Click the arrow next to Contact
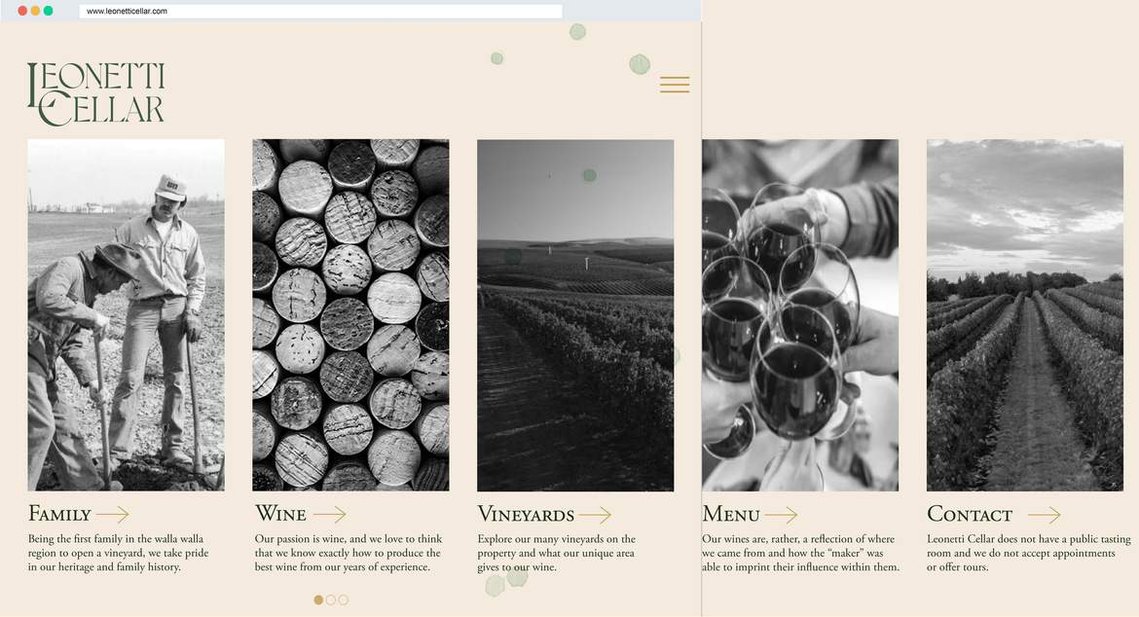Screen dimensions: 1139x617 (1044, 515)
